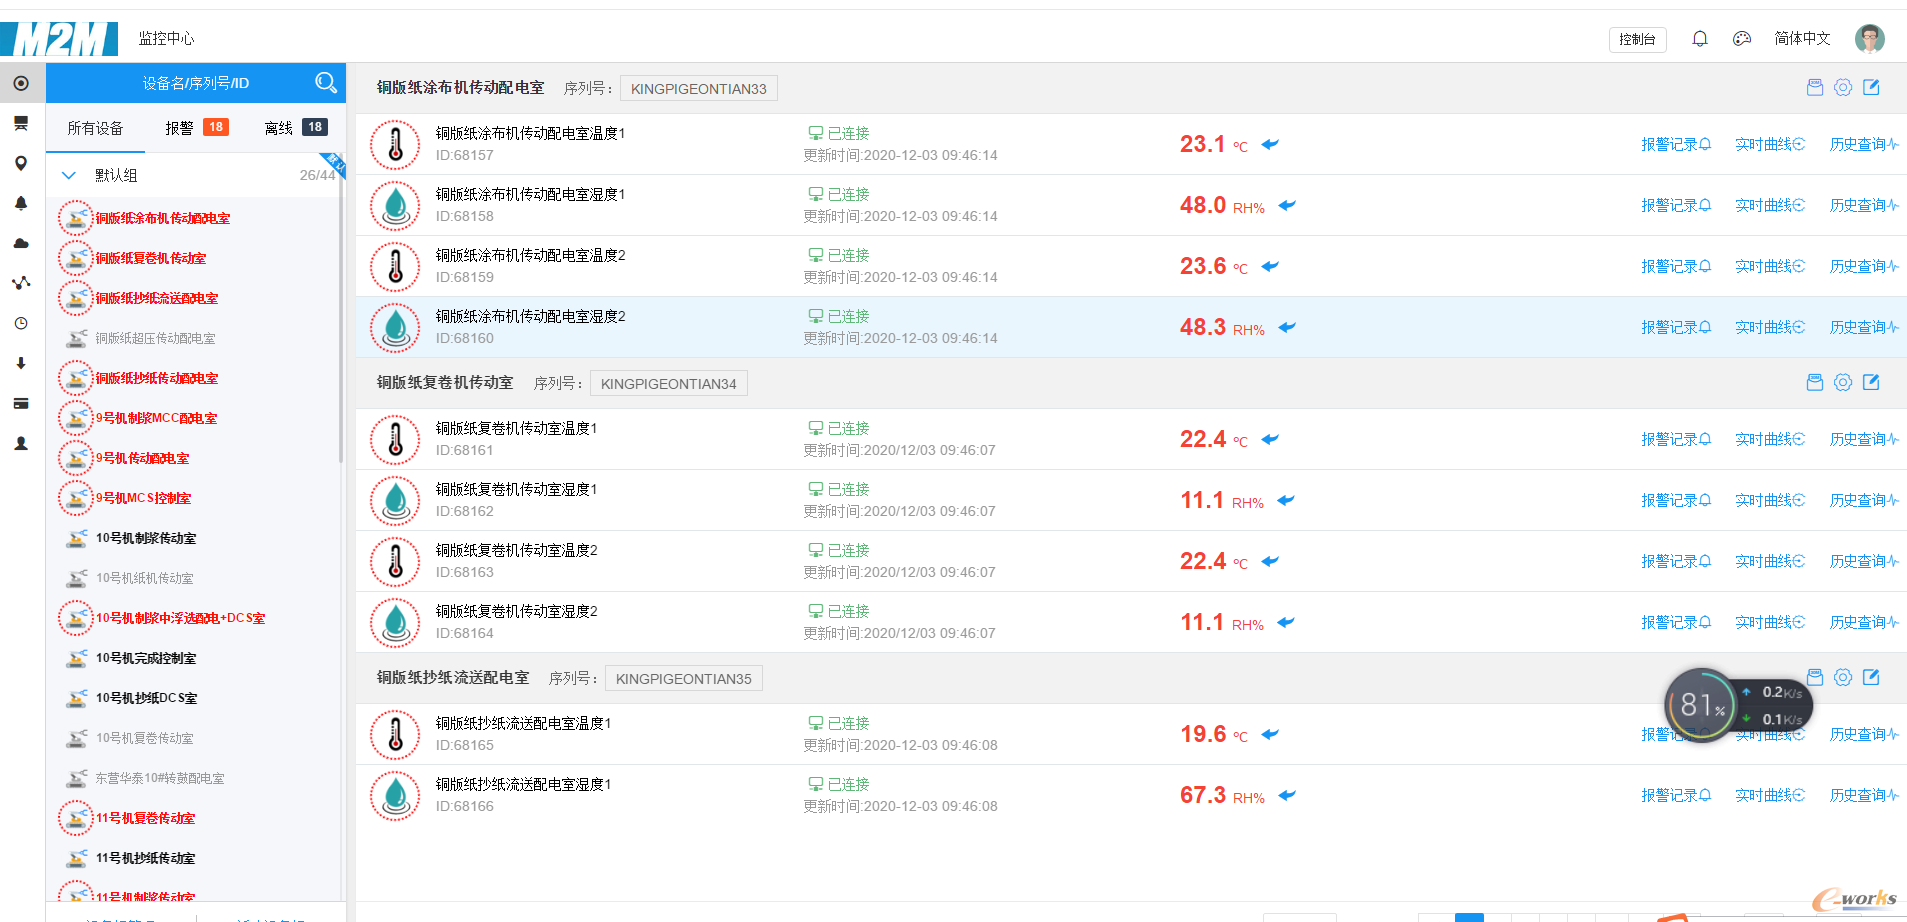Click SIM card icon for 铜版纸复卷机传动室 group
1907x922 pixels.
1815,382
